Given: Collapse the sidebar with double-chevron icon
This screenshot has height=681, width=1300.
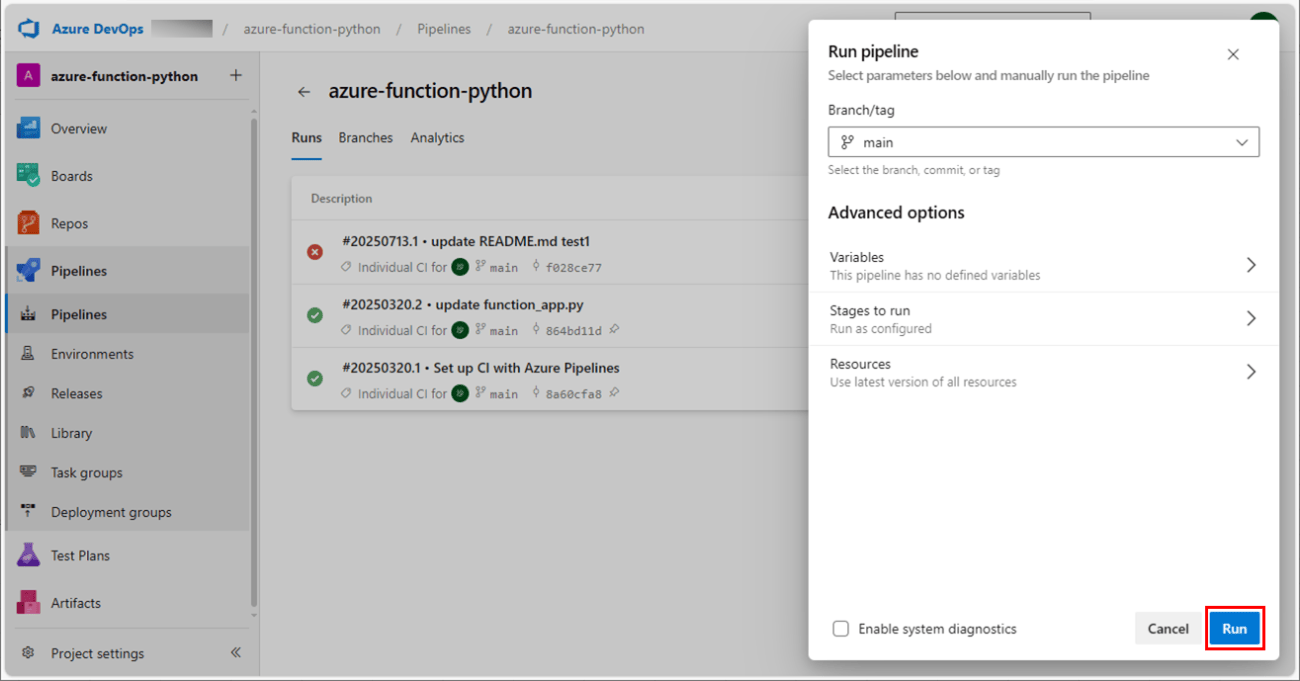Looking at the screenshot, I should point(236,652).
